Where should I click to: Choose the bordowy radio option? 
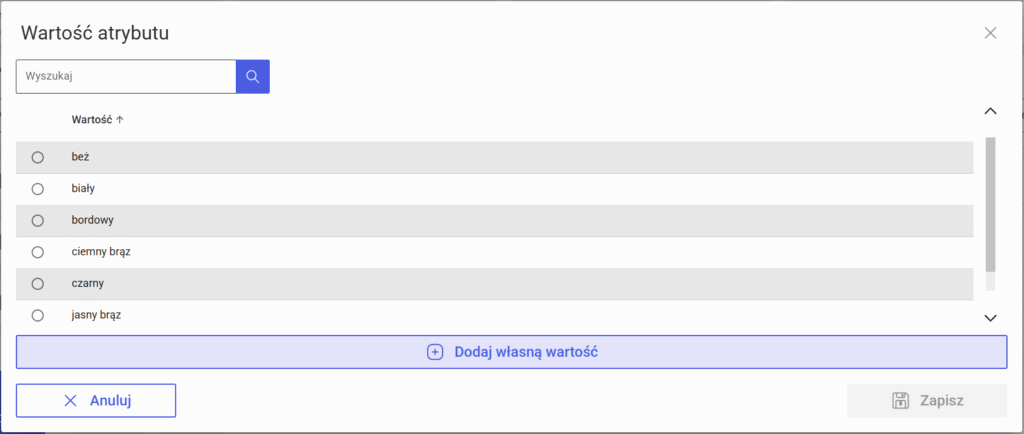tap(38, 220)
